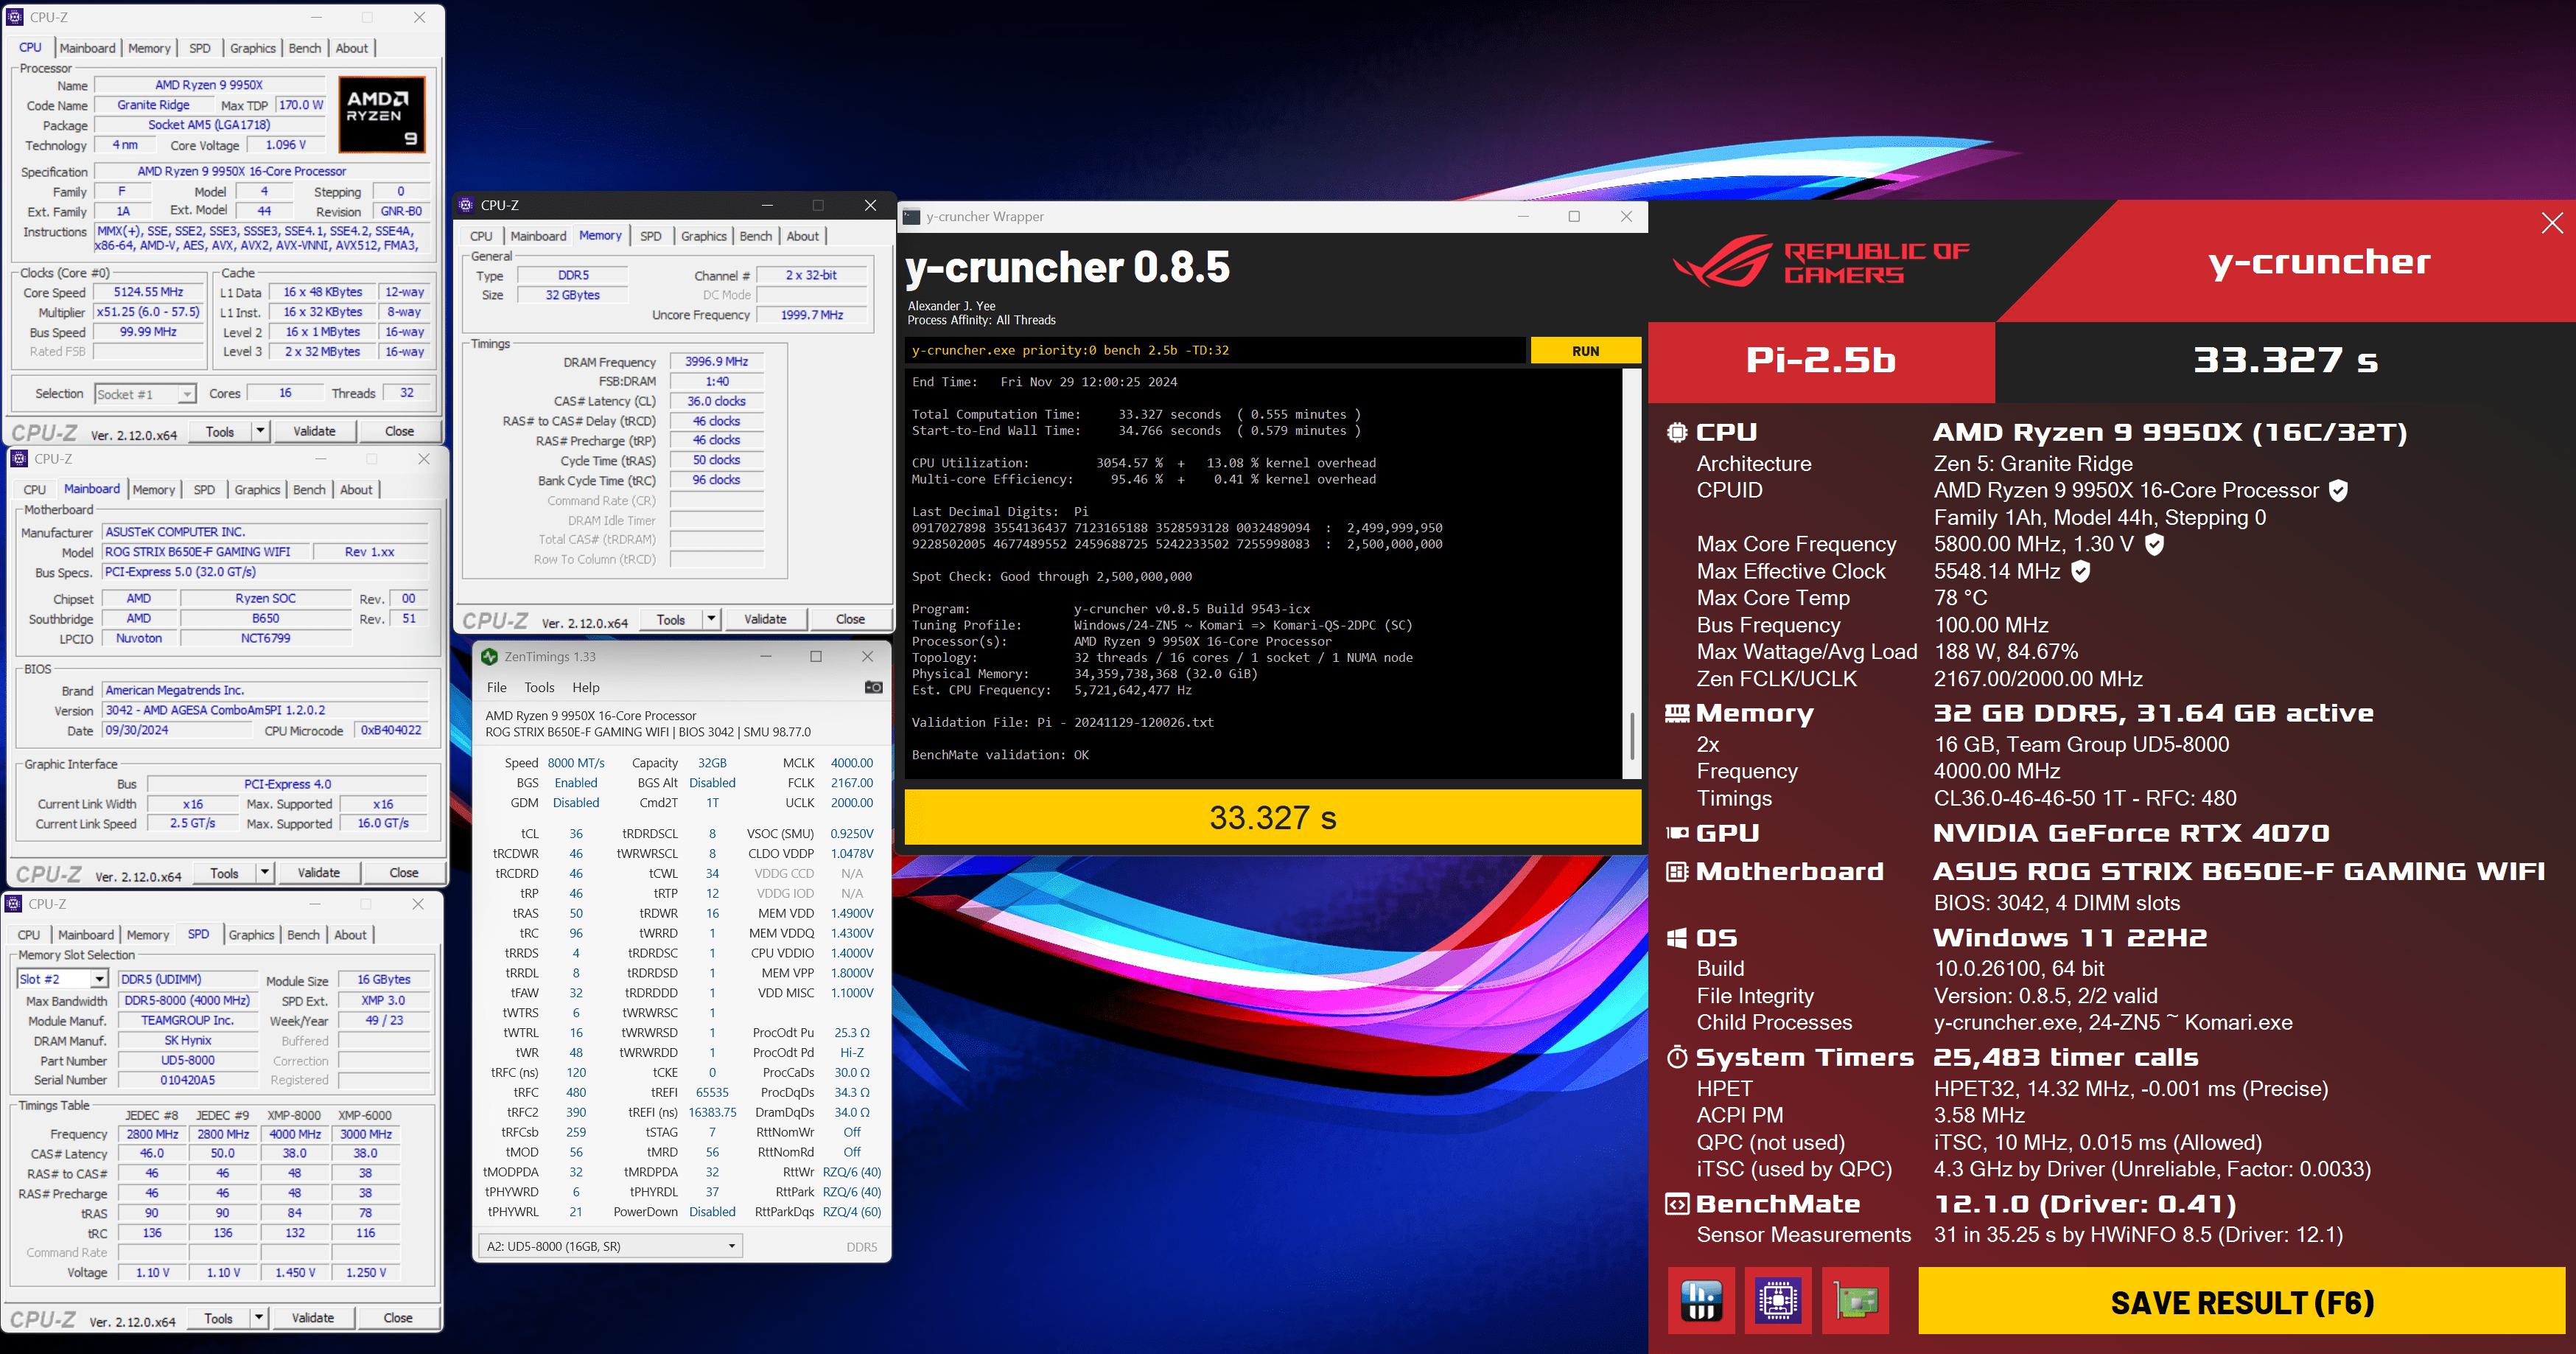Click Close button in CPU-Z Mainboard window
The width and height of the screenshot is (2576, 1354).
[x=403, y=873]
